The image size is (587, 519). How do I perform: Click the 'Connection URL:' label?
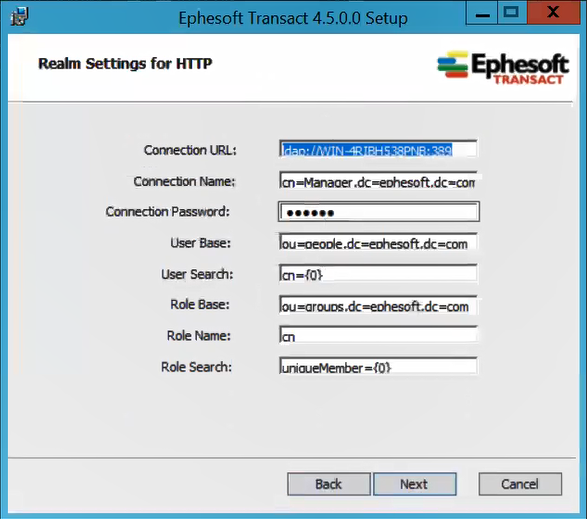[x=190, y=150]
